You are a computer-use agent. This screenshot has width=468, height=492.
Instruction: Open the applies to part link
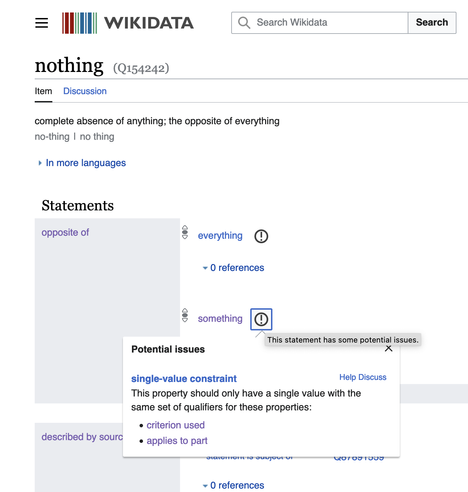point(177,441)
